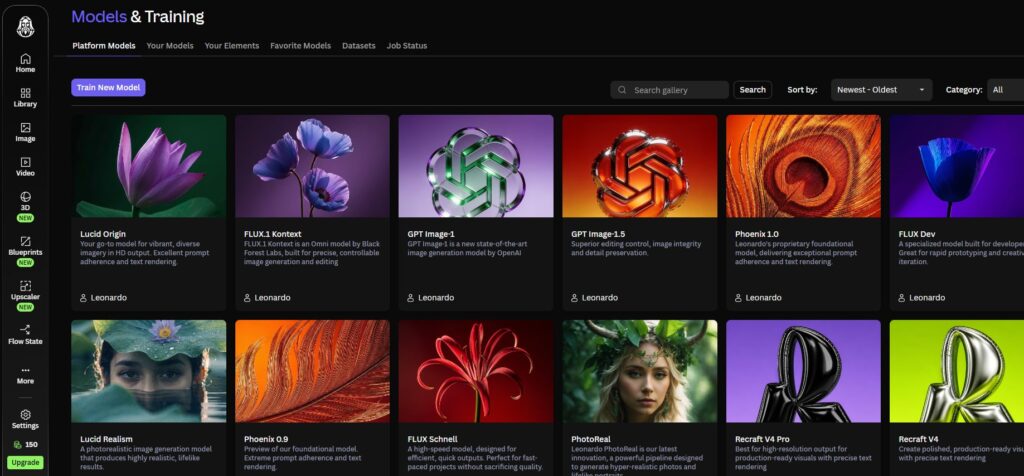Open the Library section icon
This screenshot has width=1024, height=476.
pyautogui.click(x=25, y=93)
